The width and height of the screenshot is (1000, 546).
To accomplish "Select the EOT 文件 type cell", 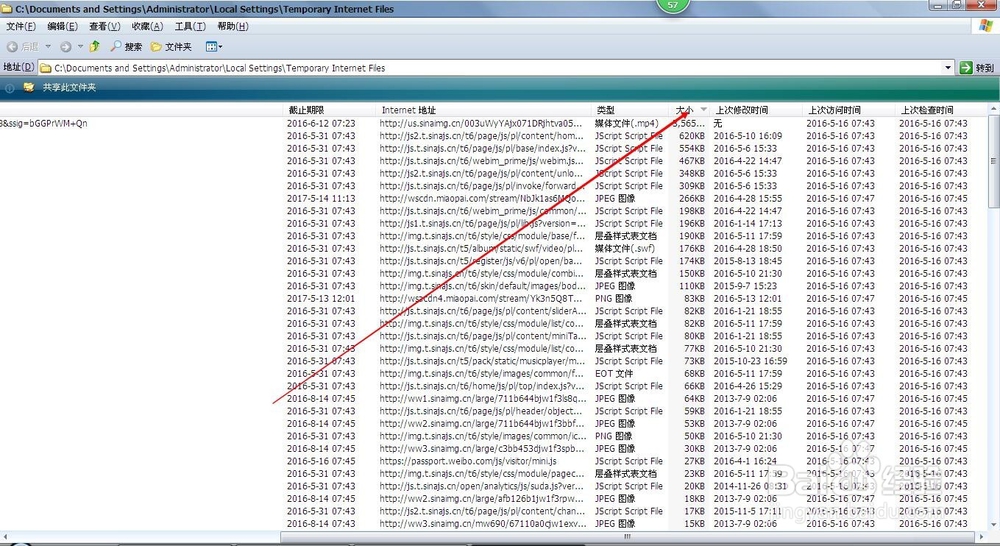I will click(614, 373).
